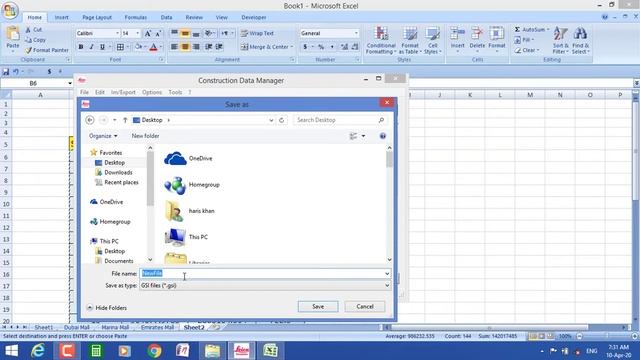Open Google Chrome from the taskbar
The image size is (640, 360).
coord(154,351)
